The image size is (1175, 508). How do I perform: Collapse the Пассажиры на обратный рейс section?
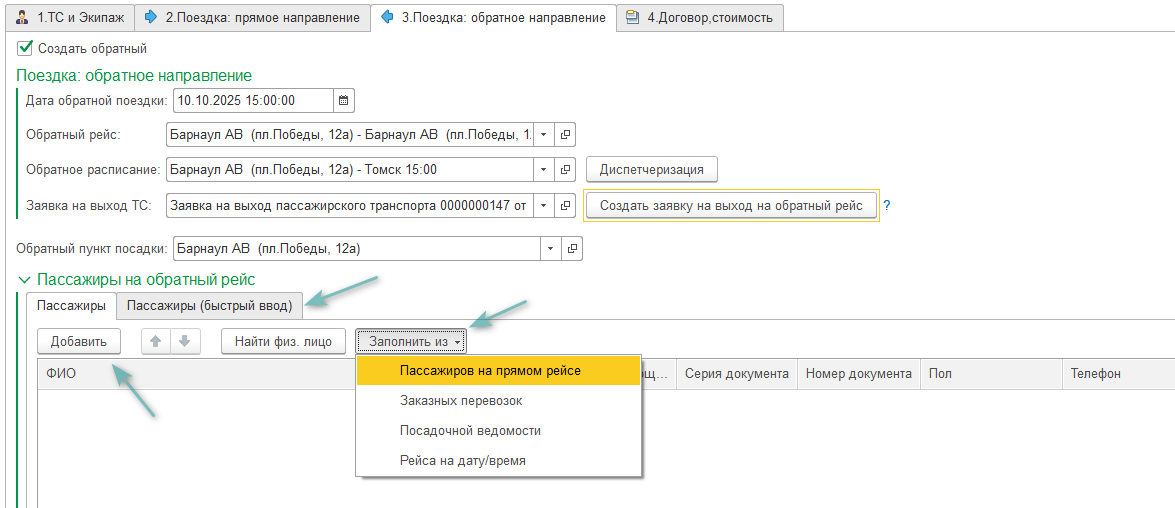pos(23,280)
